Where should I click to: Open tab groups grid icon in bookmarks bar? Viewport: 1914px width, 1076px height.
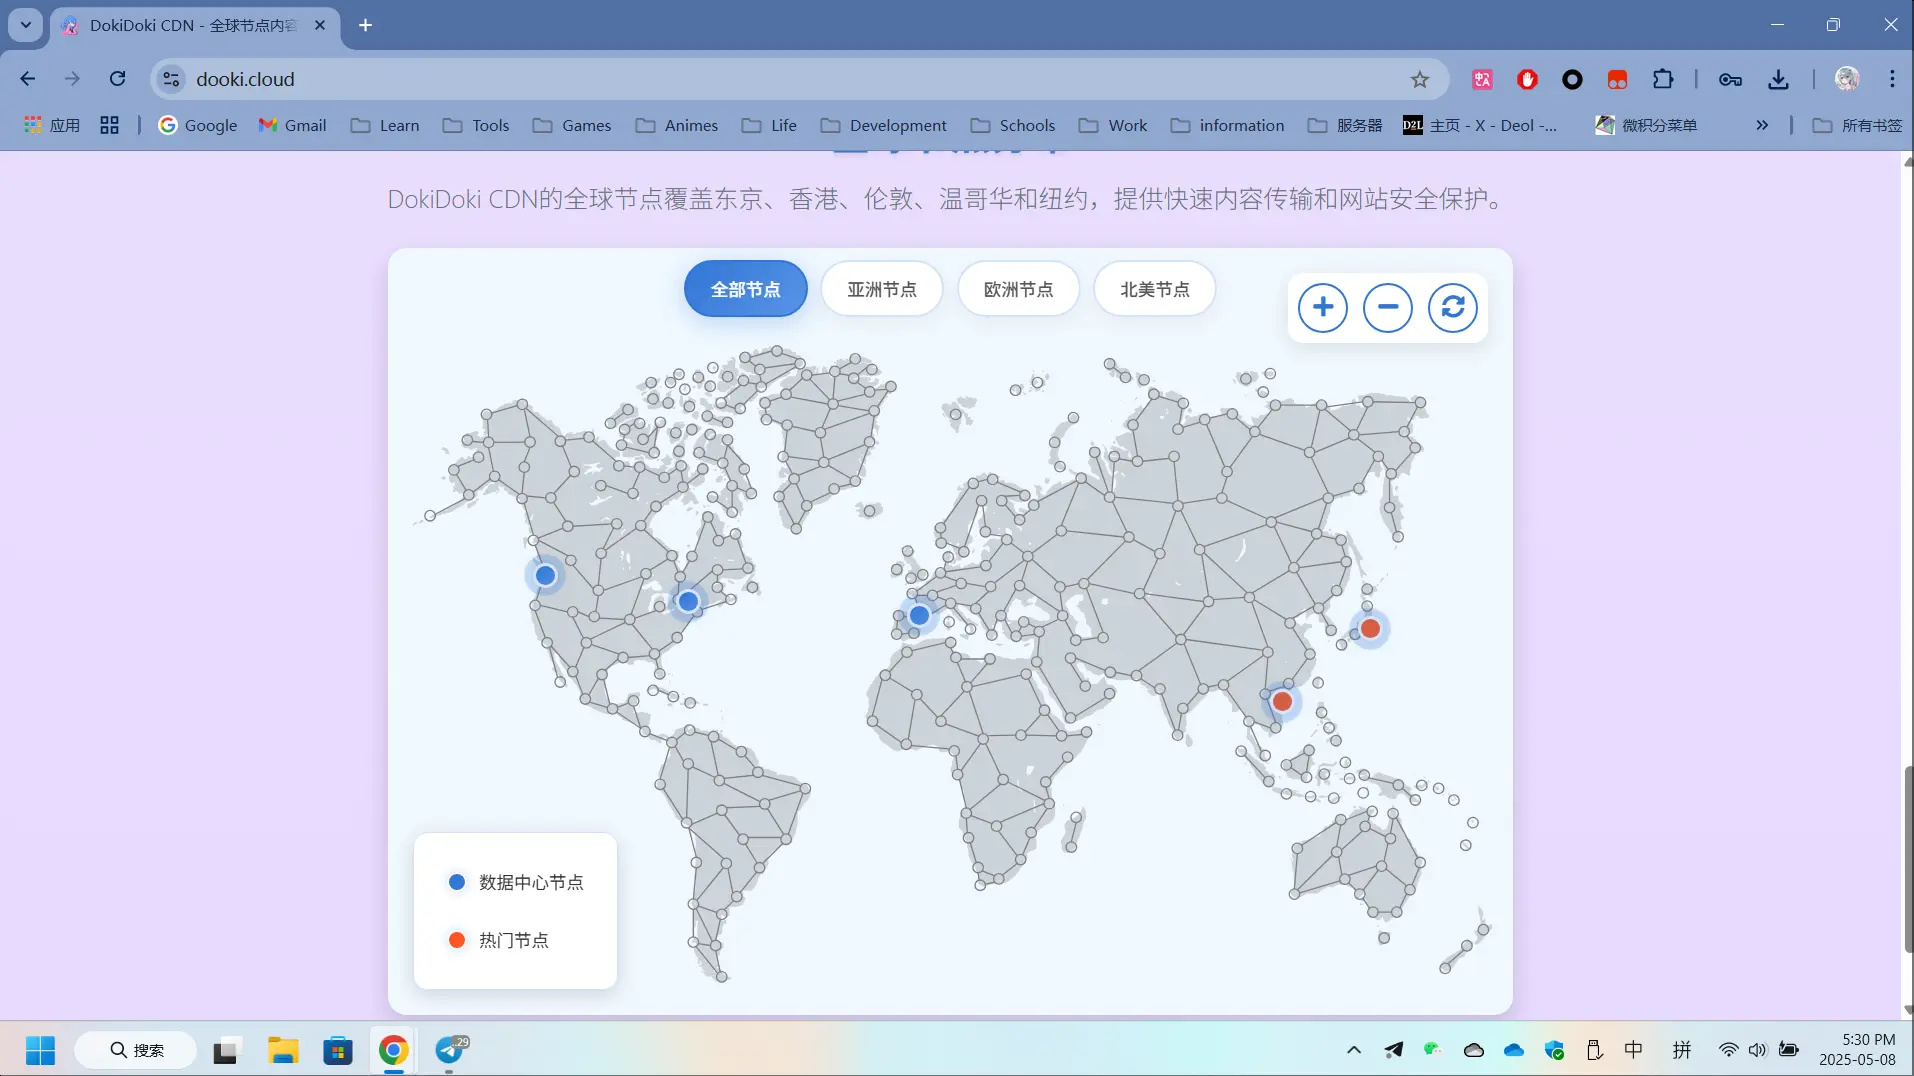coord(110,125)
